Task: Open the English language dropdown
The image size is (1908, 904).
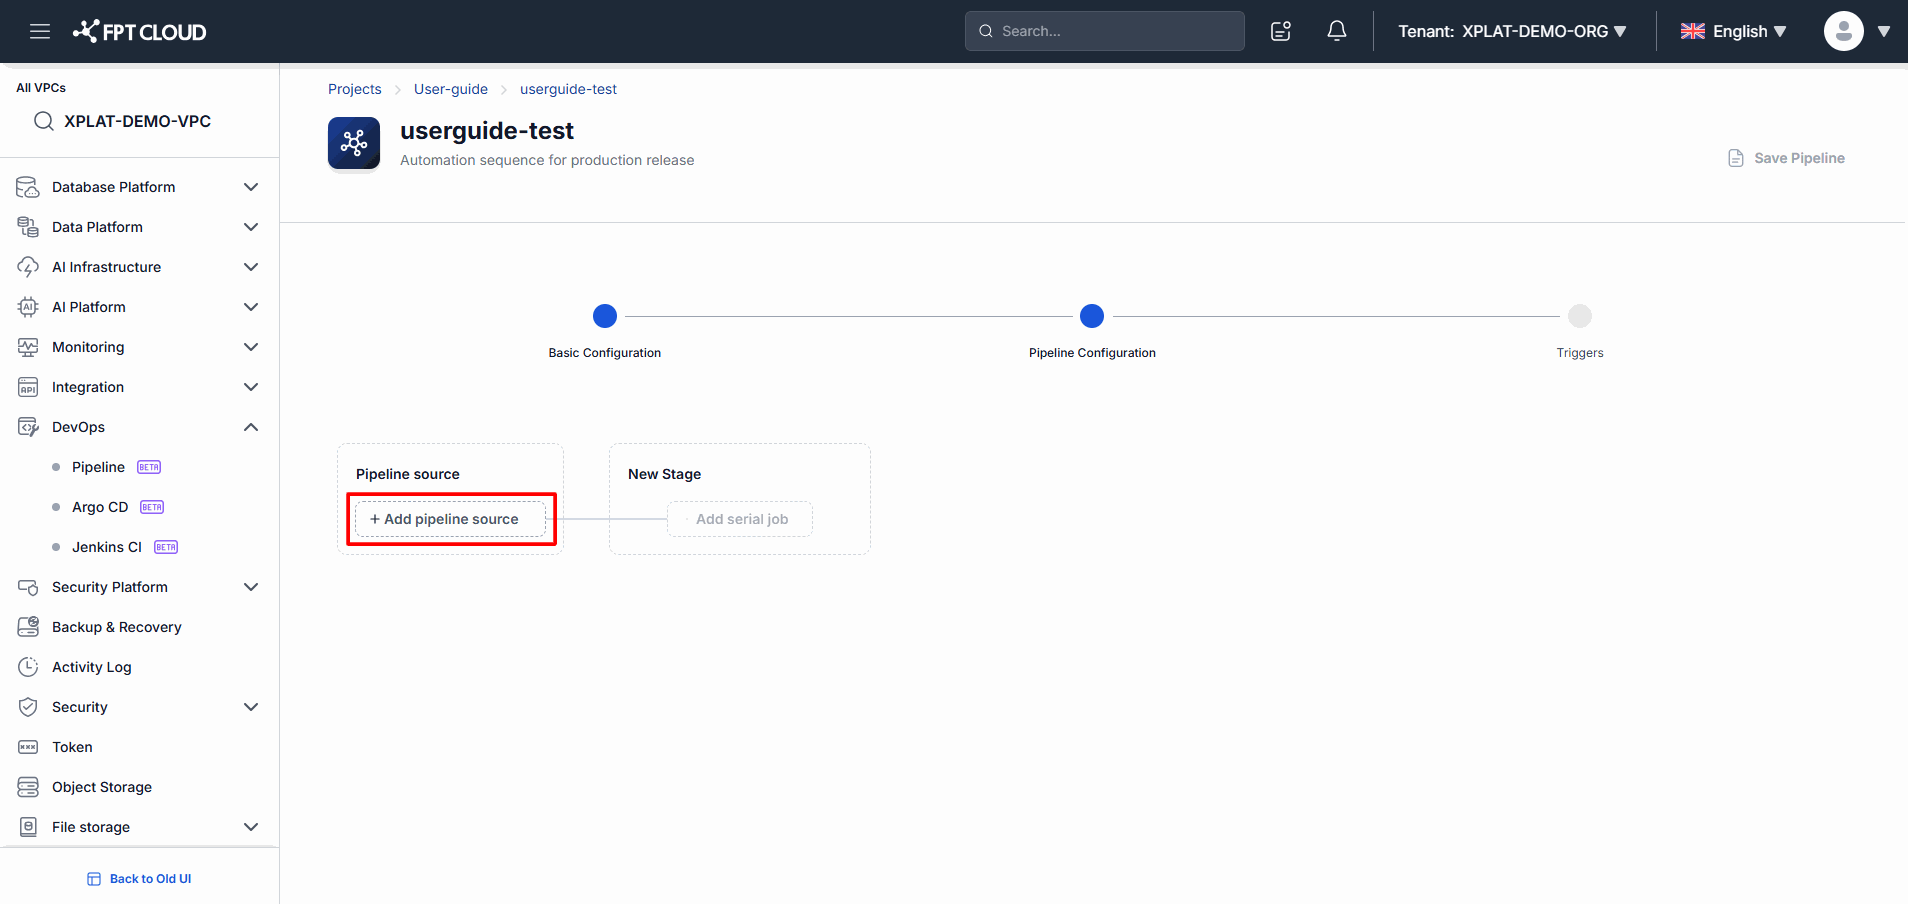Action: click(x=1734, y=31)
